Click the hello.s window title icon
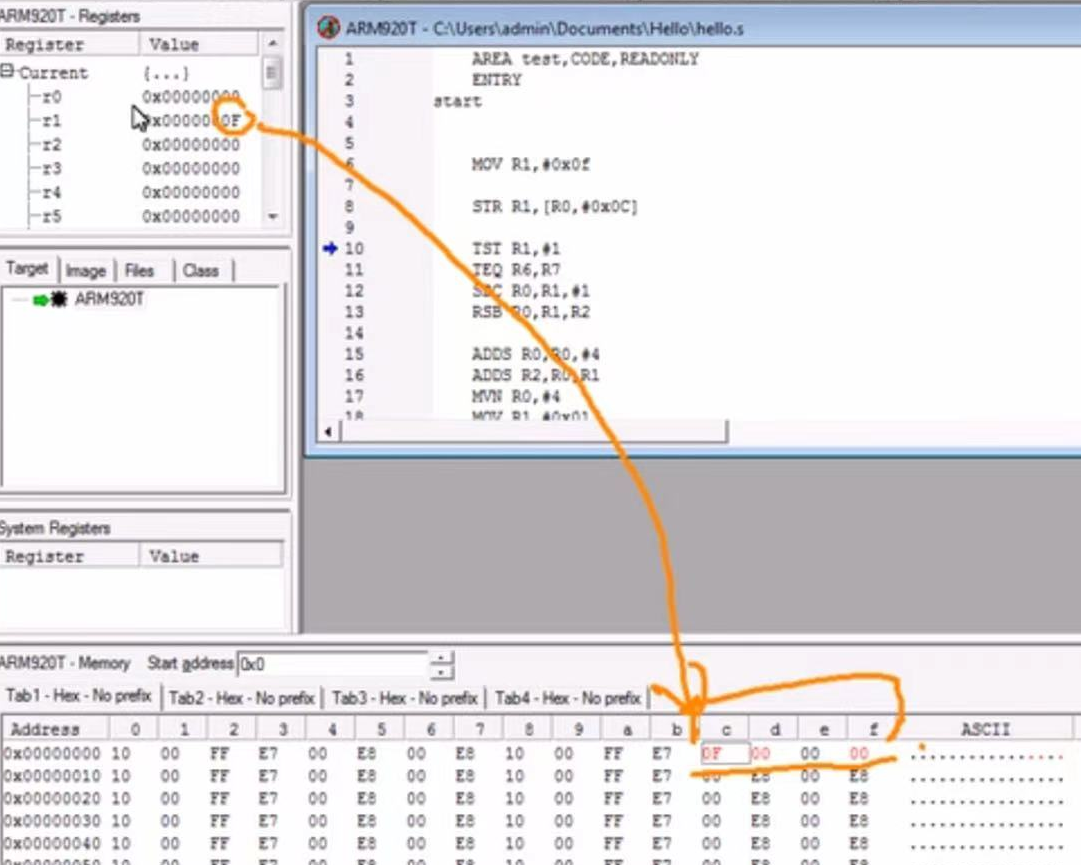Image resolution: width=1081 pixels, height=865 pixels. [x=329, y=28]
